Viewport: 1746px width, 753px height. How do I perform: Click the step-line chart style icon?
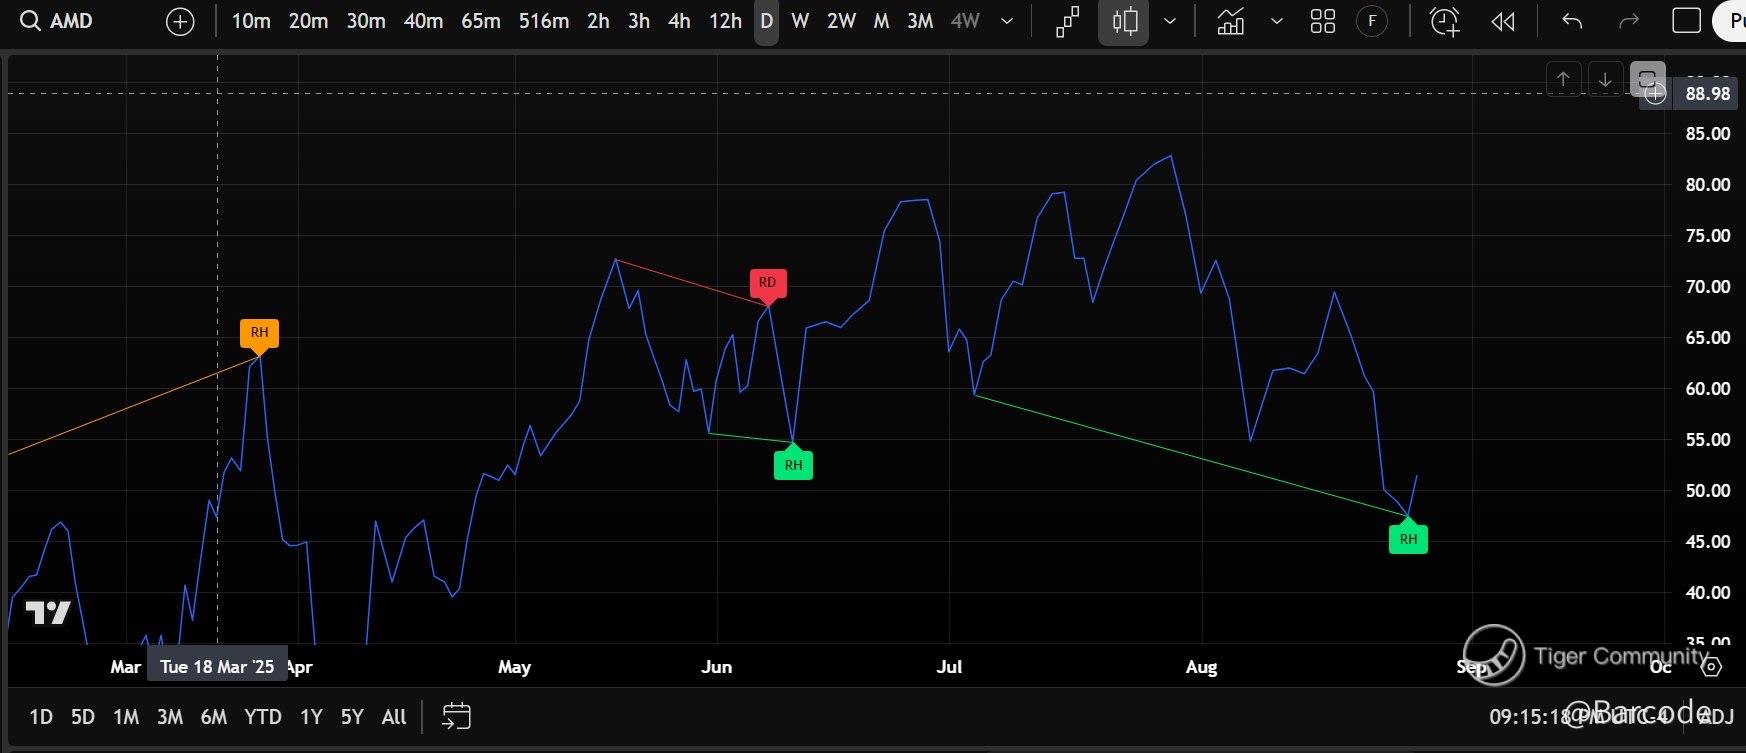(1068, 21)
